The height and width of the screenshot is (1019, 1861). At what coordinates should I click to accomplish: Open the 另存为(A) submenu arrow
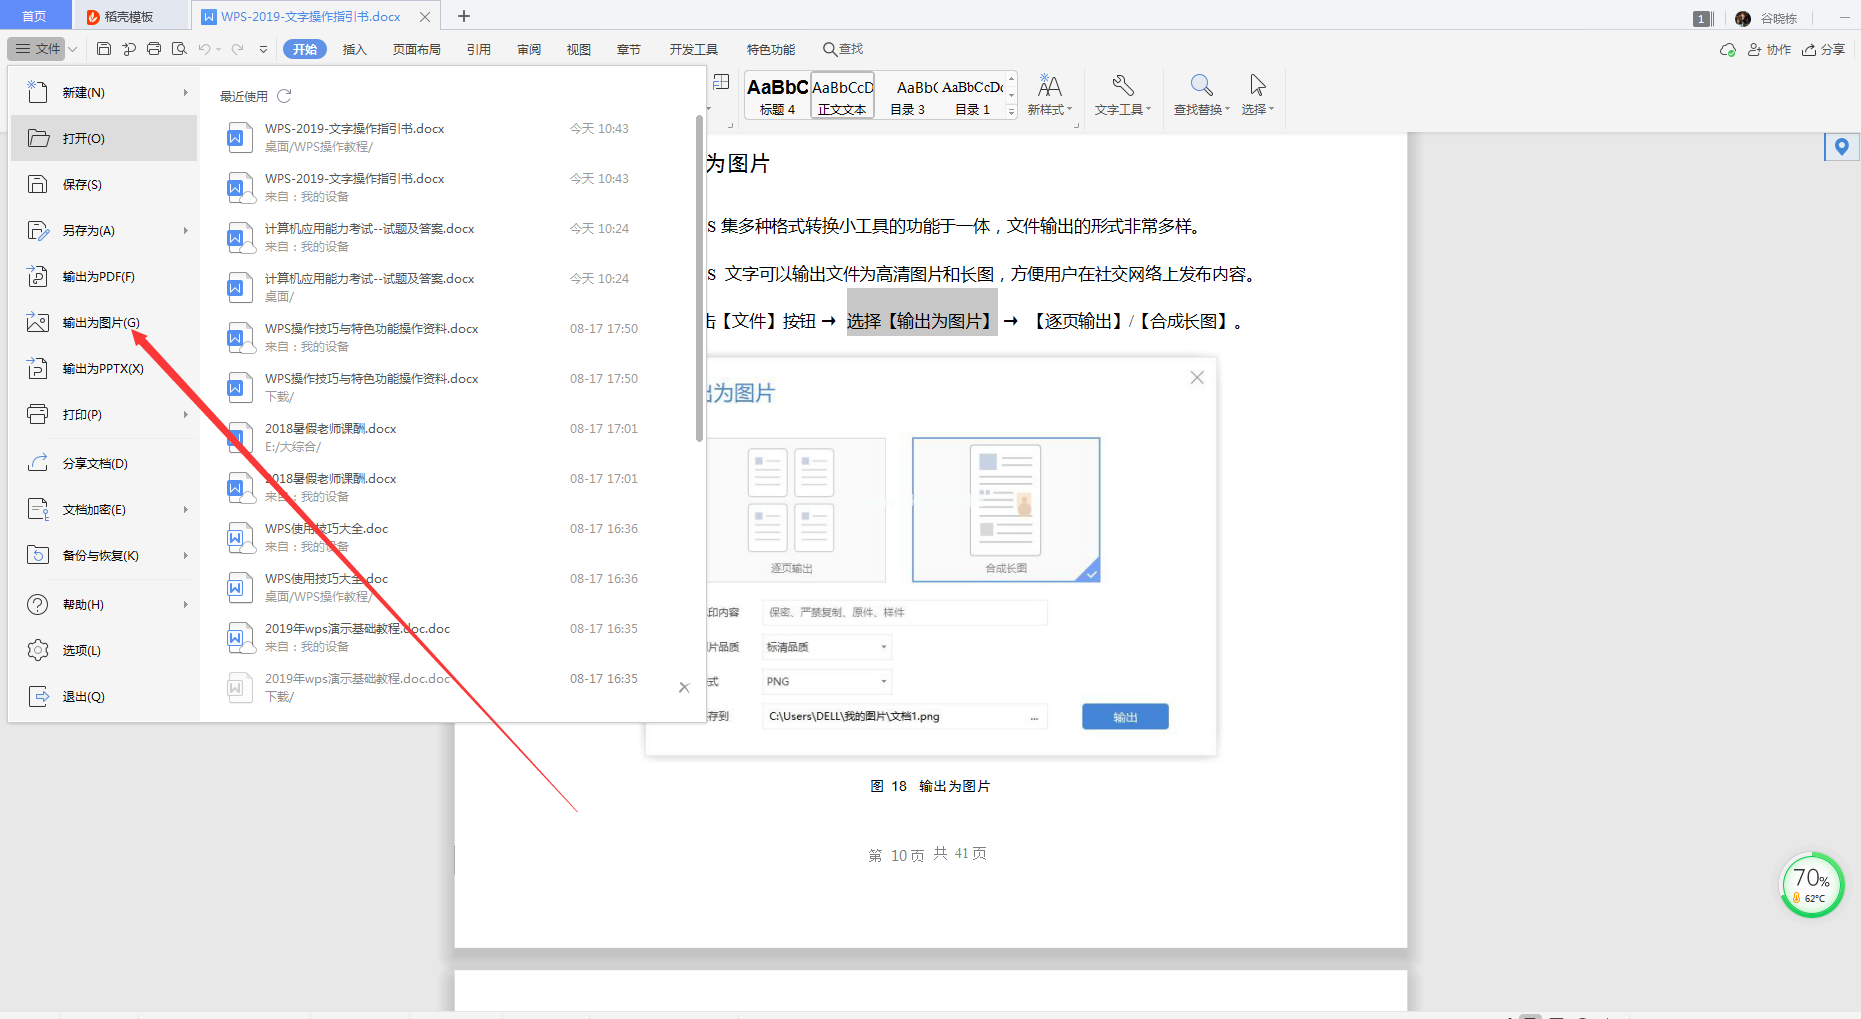tap(185, 230)
